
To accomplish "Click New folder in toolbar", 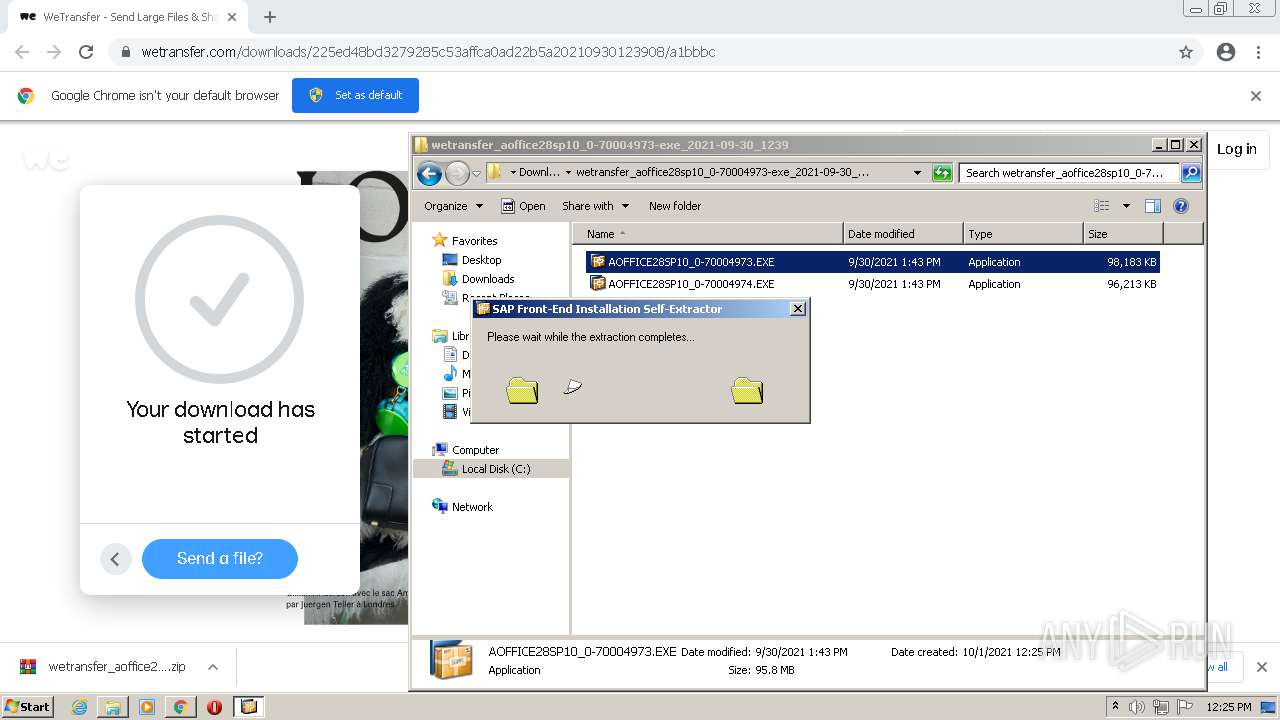I will point(675,206).
